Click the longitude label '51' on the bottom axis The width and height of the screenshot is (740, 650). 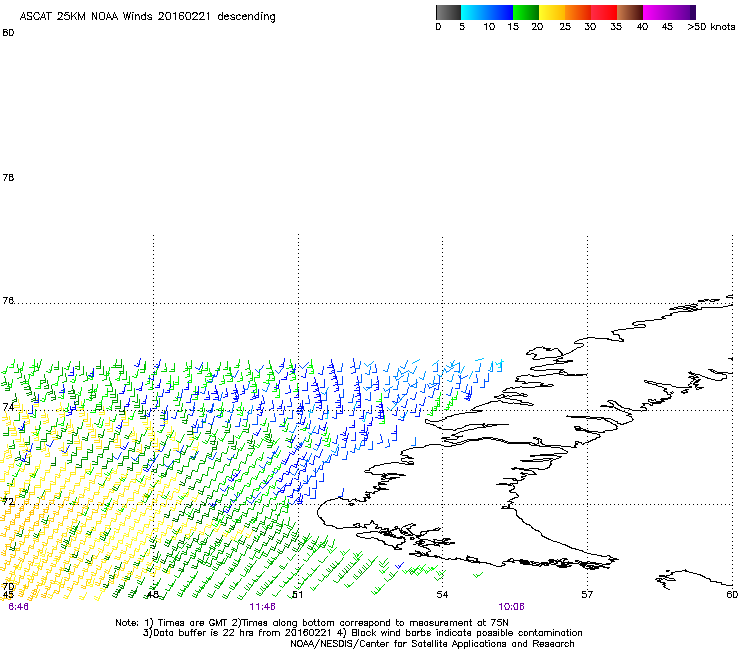pyautogui.click(x=297, y=595)
